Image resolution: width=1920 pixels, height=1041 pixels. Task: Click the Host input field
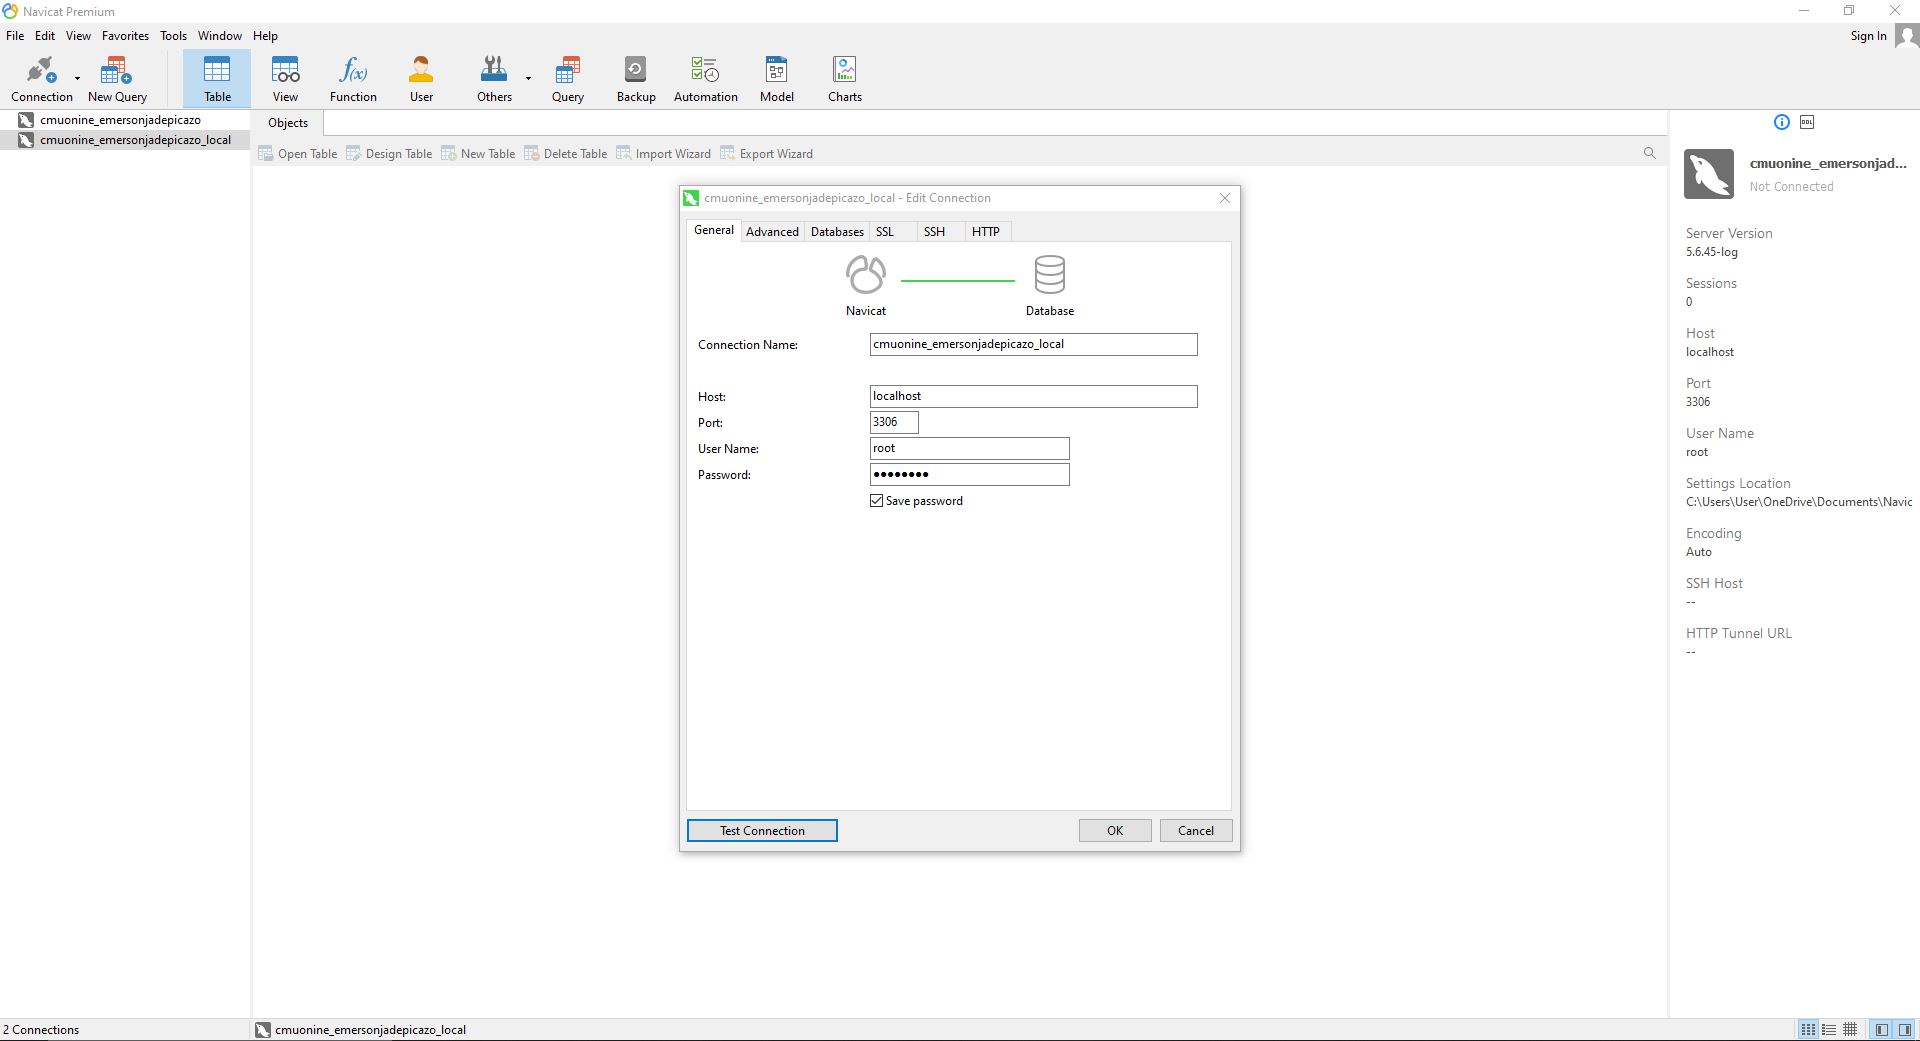pyautogui.click(x=1033, y=397)
